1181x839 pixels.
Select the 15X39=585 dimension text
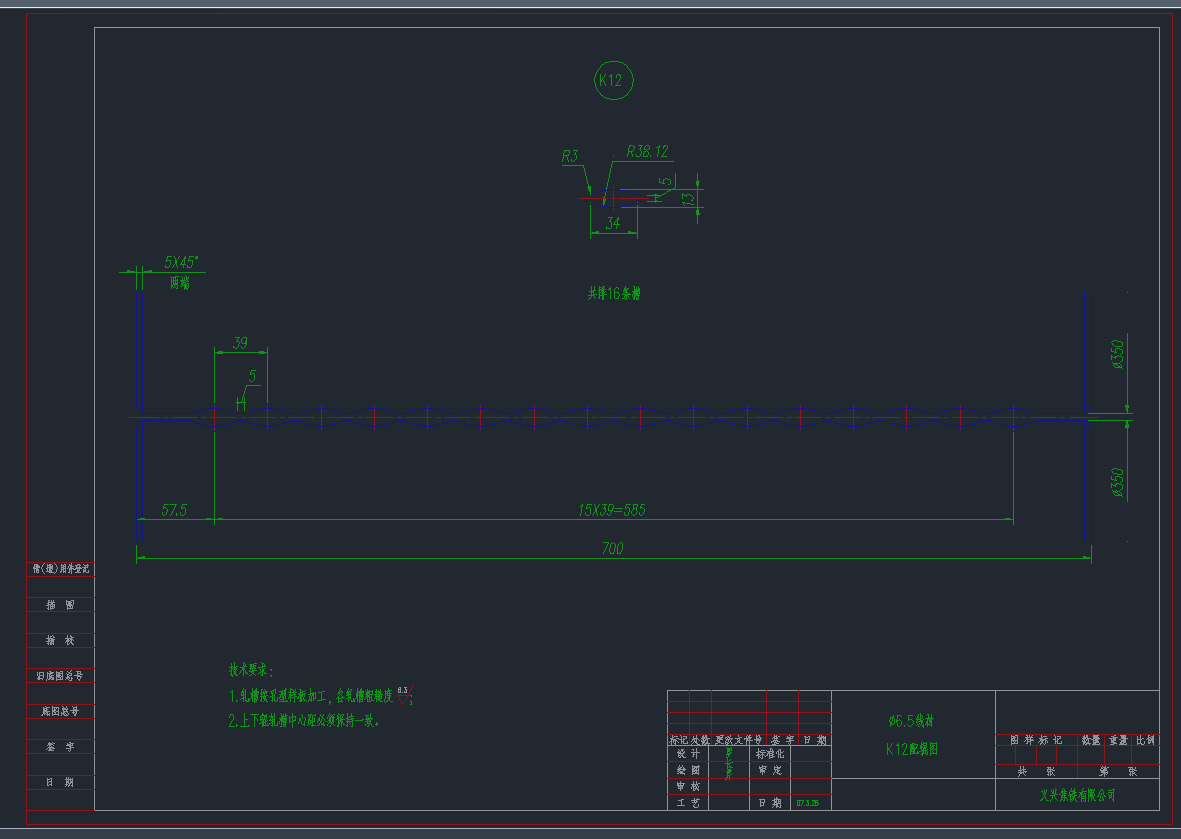(x=612, y=510)
